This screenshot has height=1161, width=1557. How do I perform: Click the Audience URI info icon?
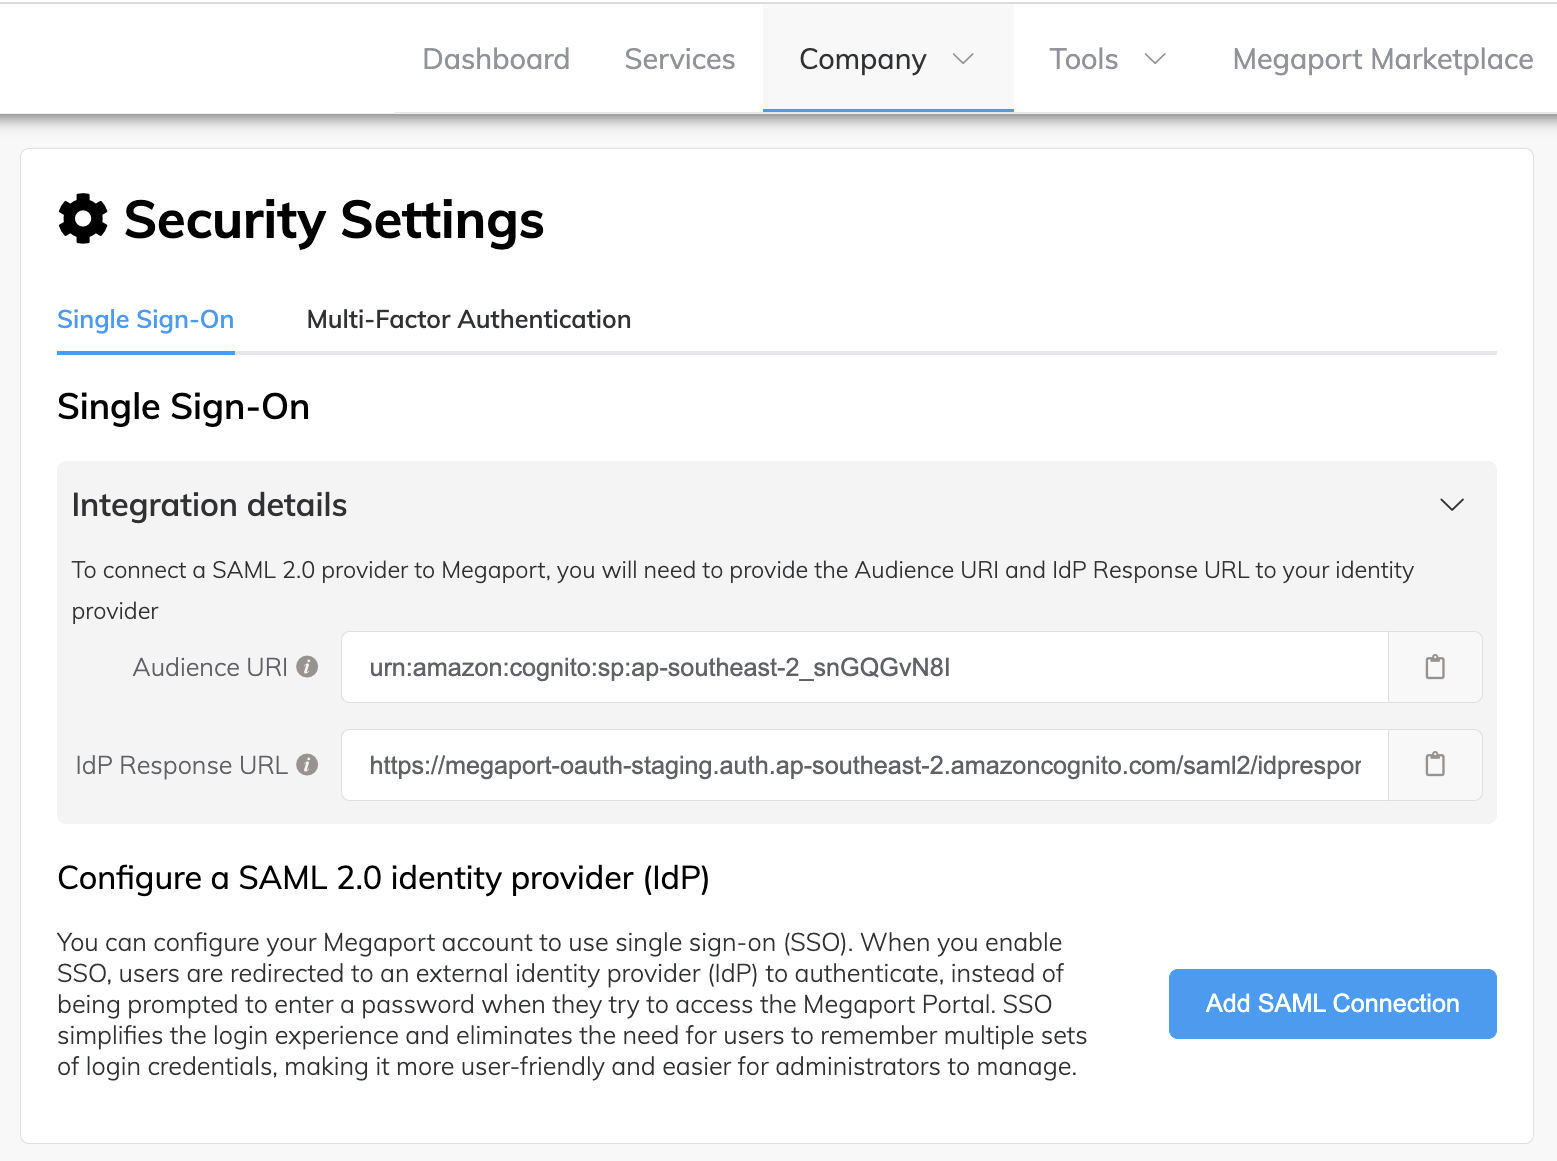[x=308, y=666]
